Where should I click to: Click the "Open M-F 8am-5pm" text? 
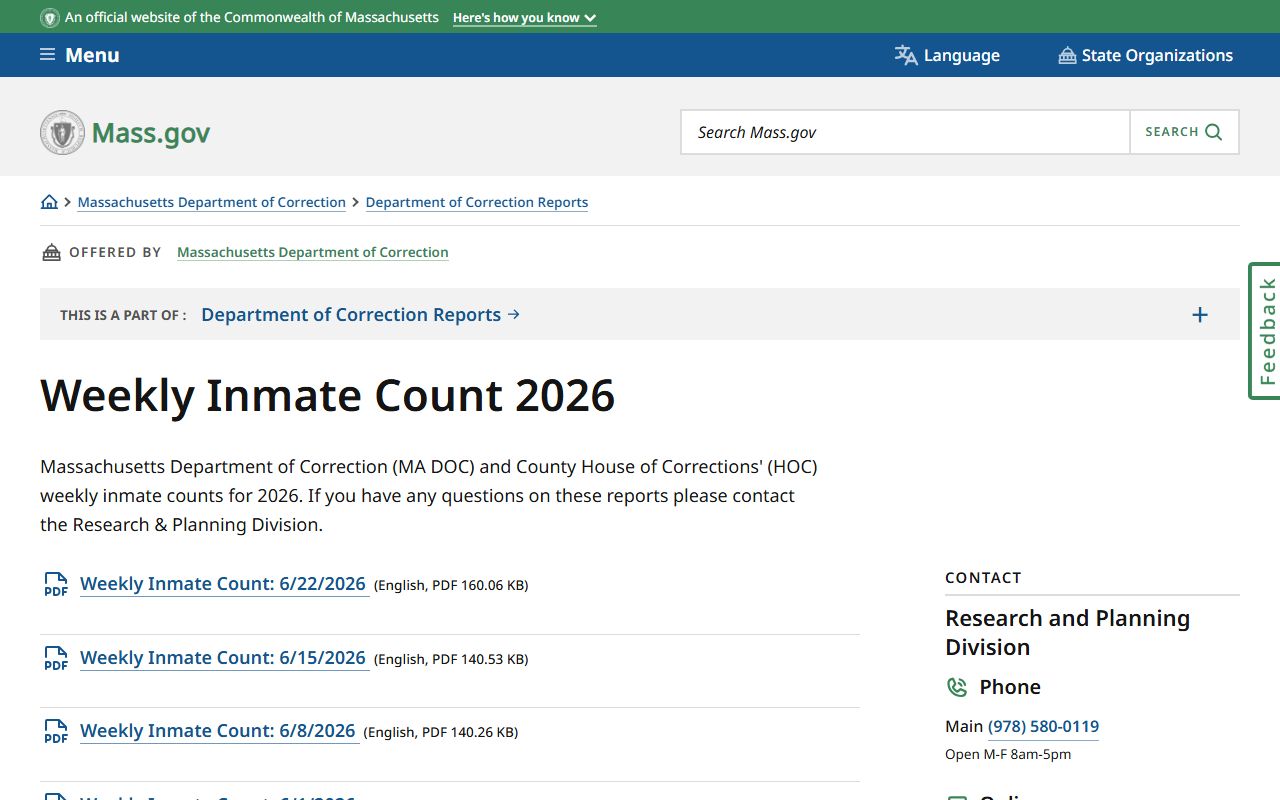1008,754
